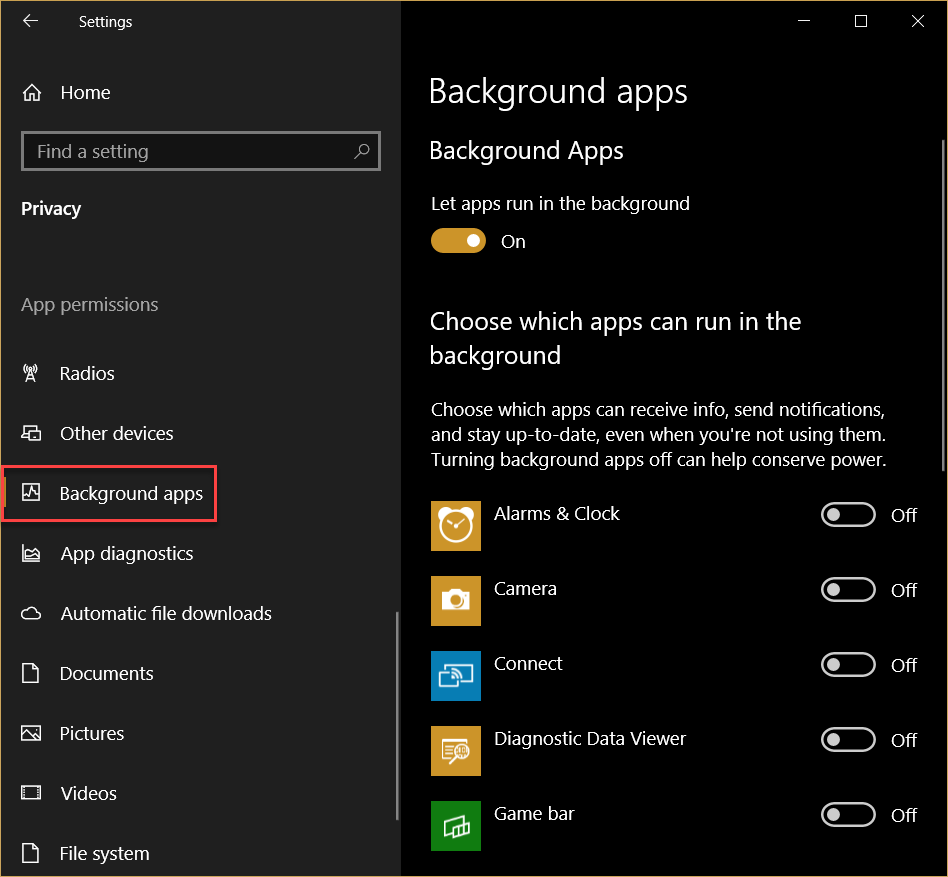948x877 pixels.
Task: Click the Documents page icon
Action: click(x=30, y=673)
